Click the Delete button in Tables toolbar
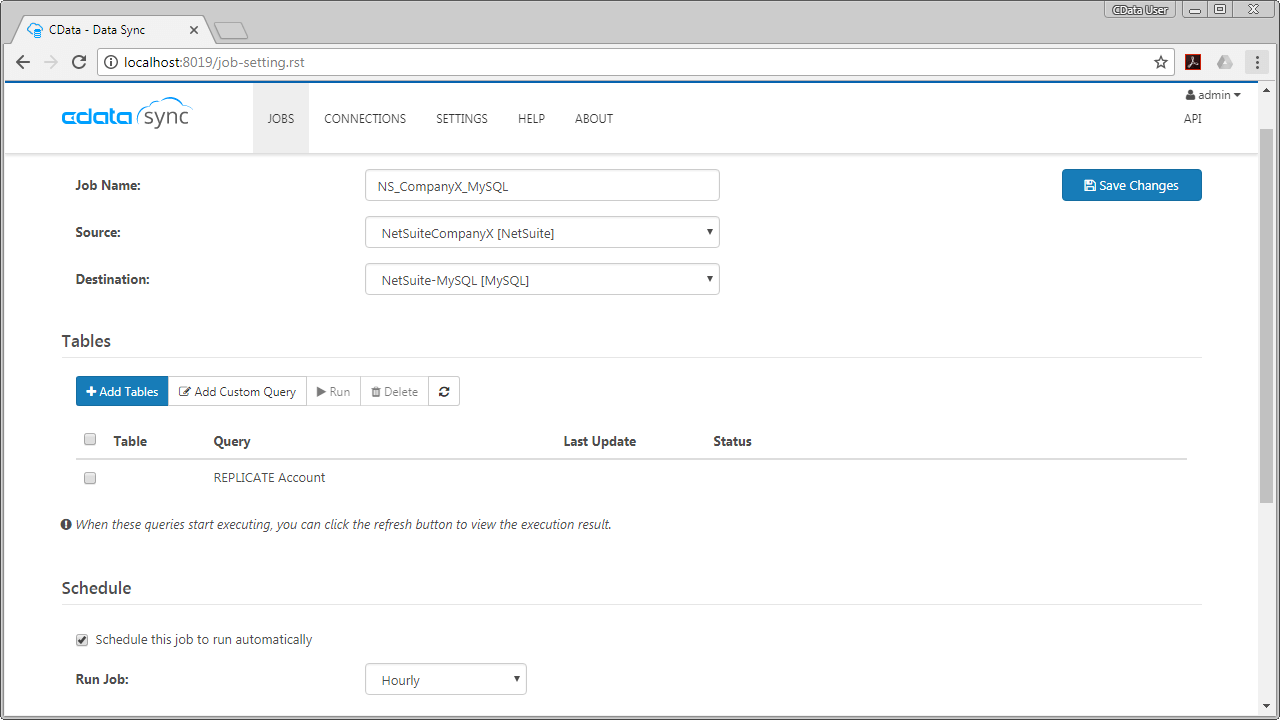 pos(394,392)
